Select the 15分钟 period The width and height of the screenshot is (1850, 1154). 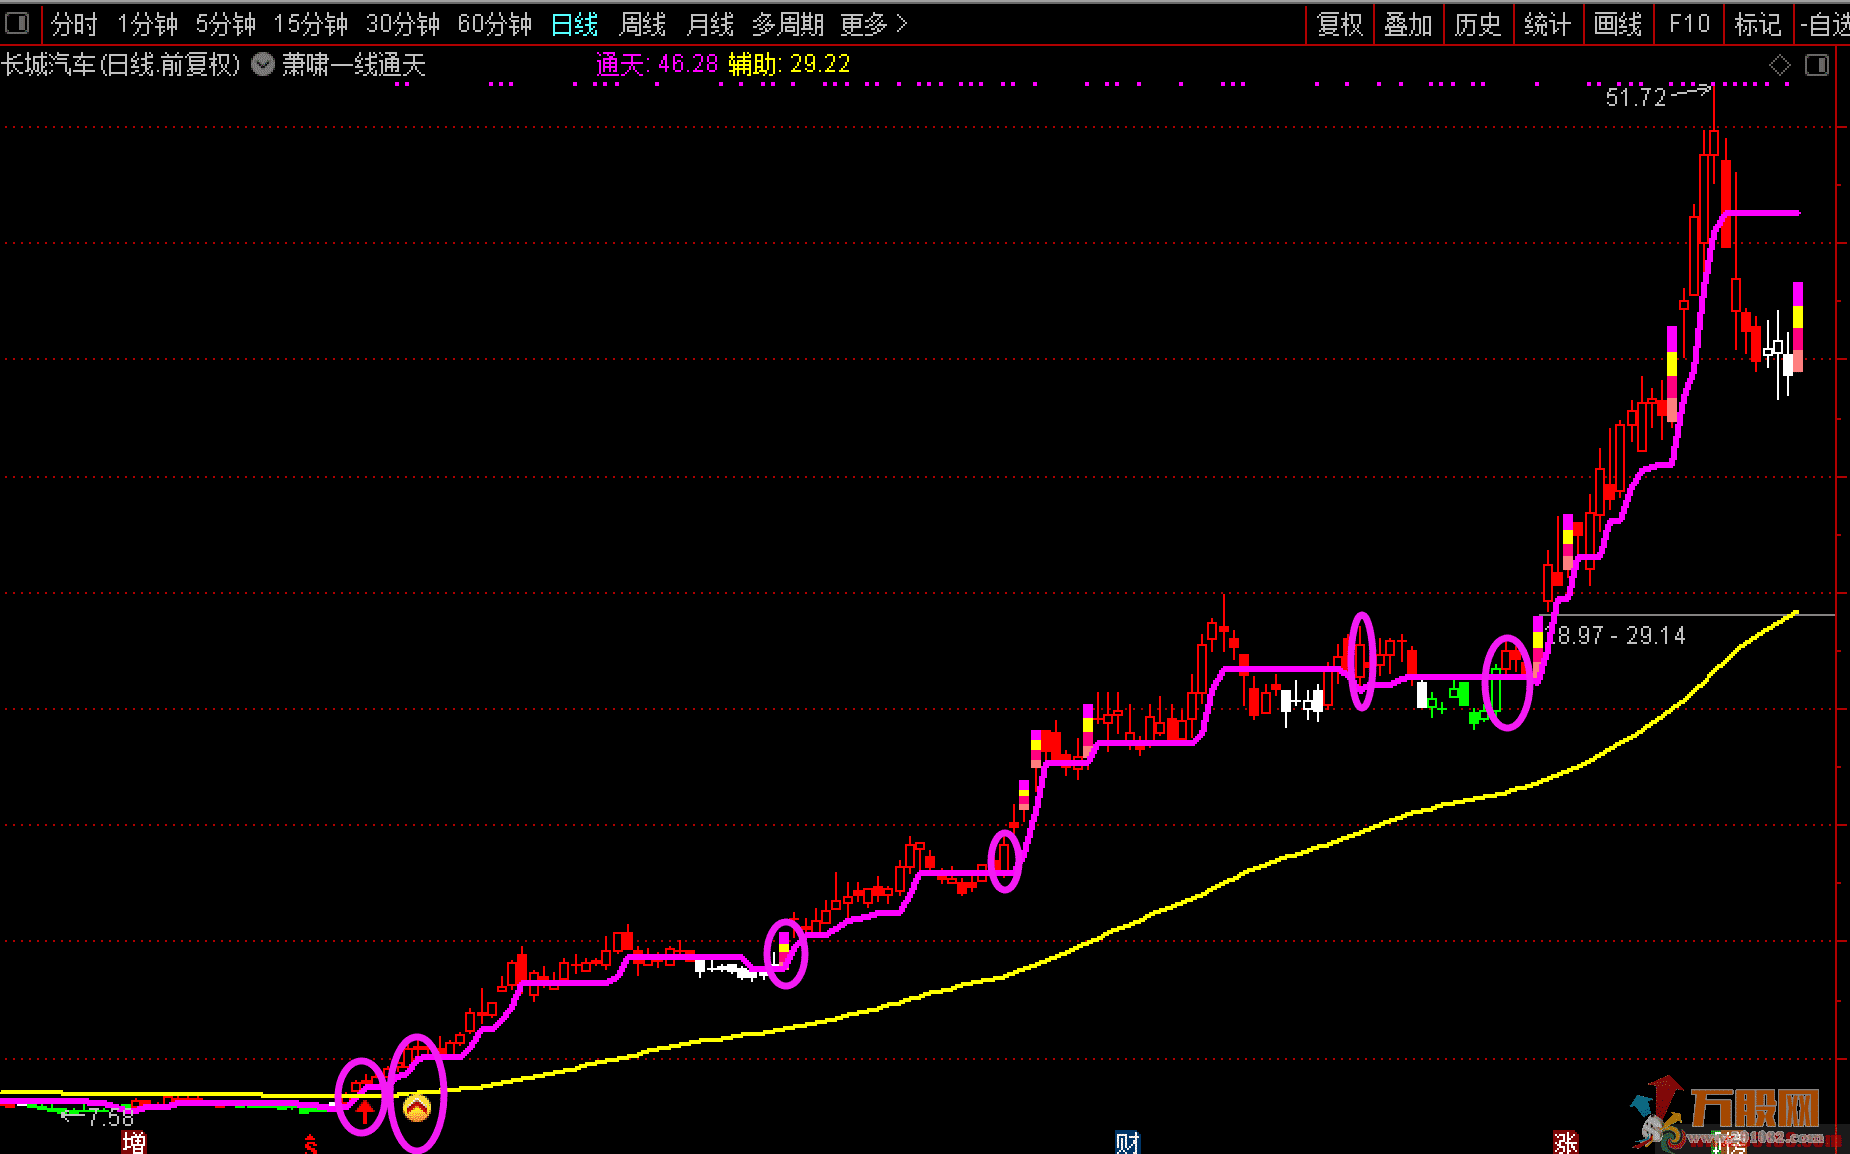click(x=311, y=24)
